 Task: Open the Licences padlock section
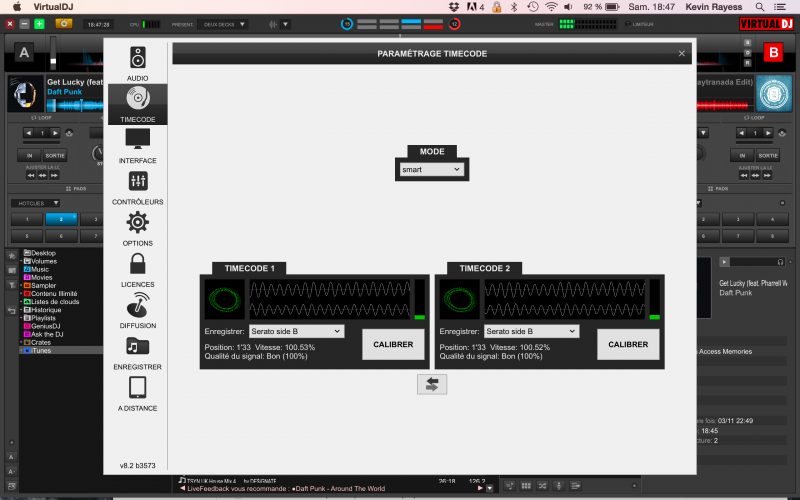point(137,270)
